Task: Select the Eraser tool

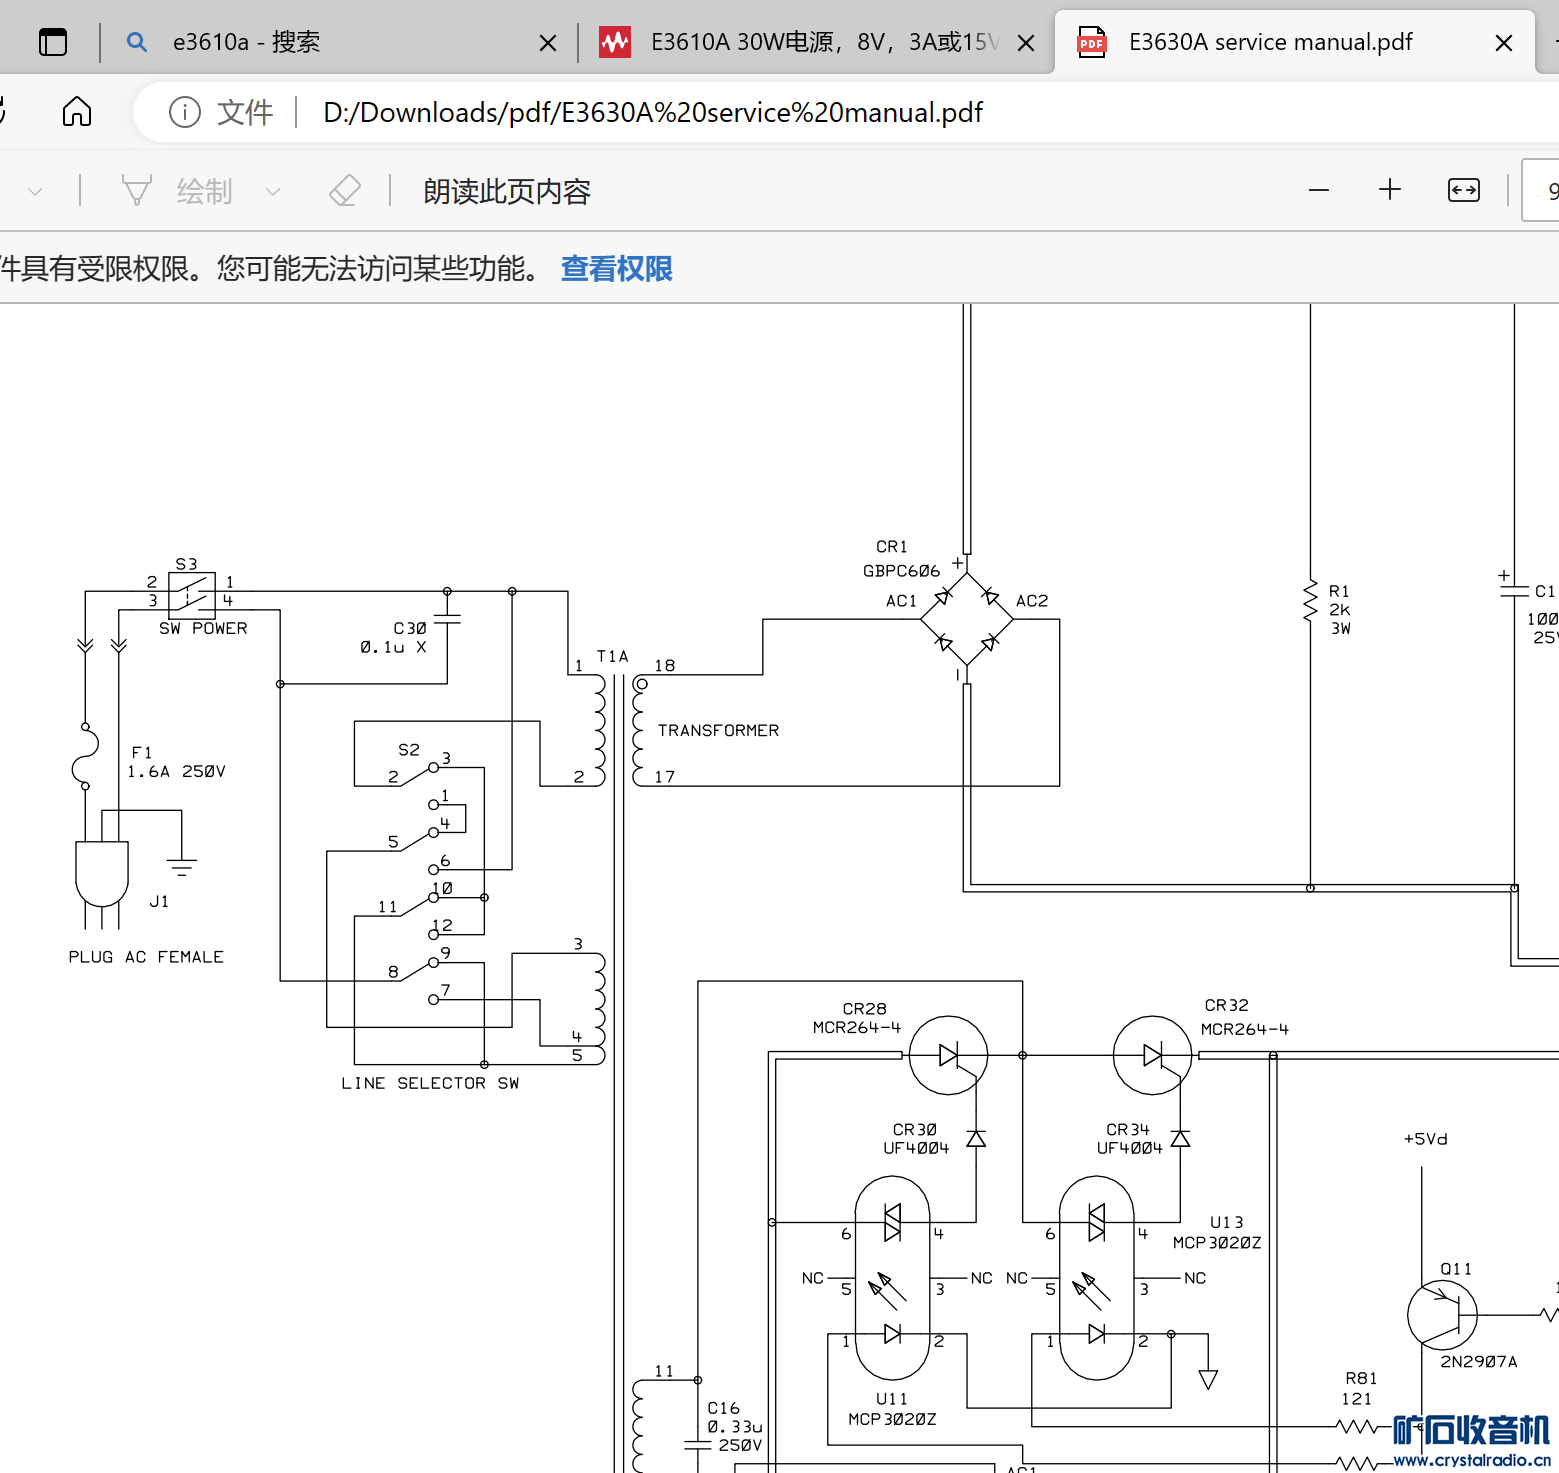Action: click(345, 190)
